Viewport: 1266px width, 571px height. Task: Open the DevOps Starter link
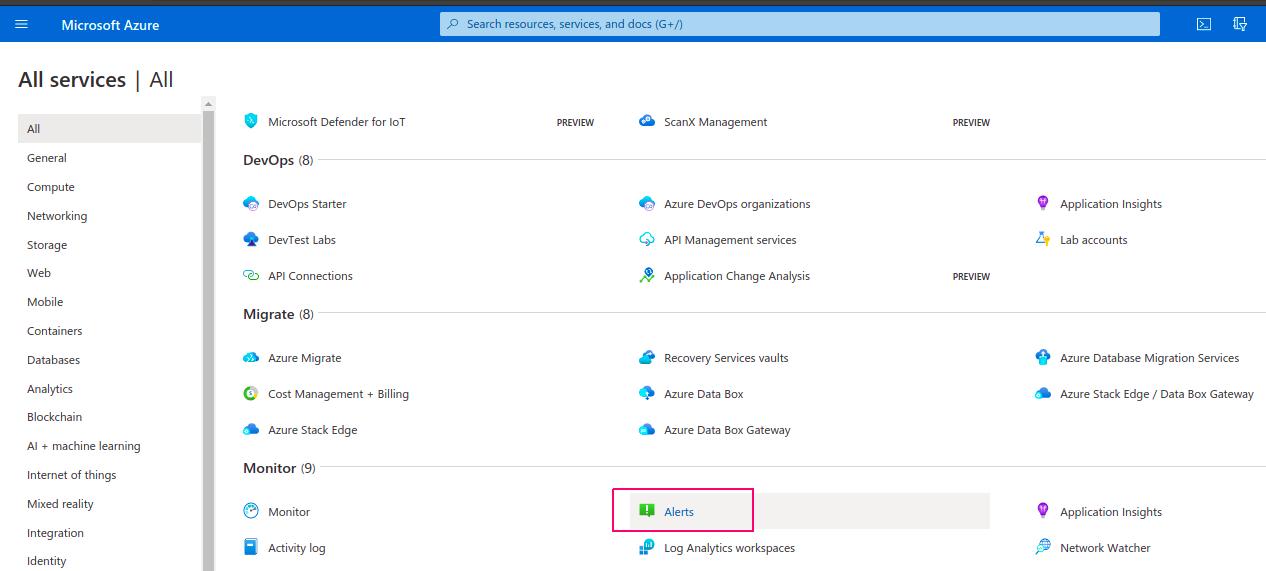[307, 204]
